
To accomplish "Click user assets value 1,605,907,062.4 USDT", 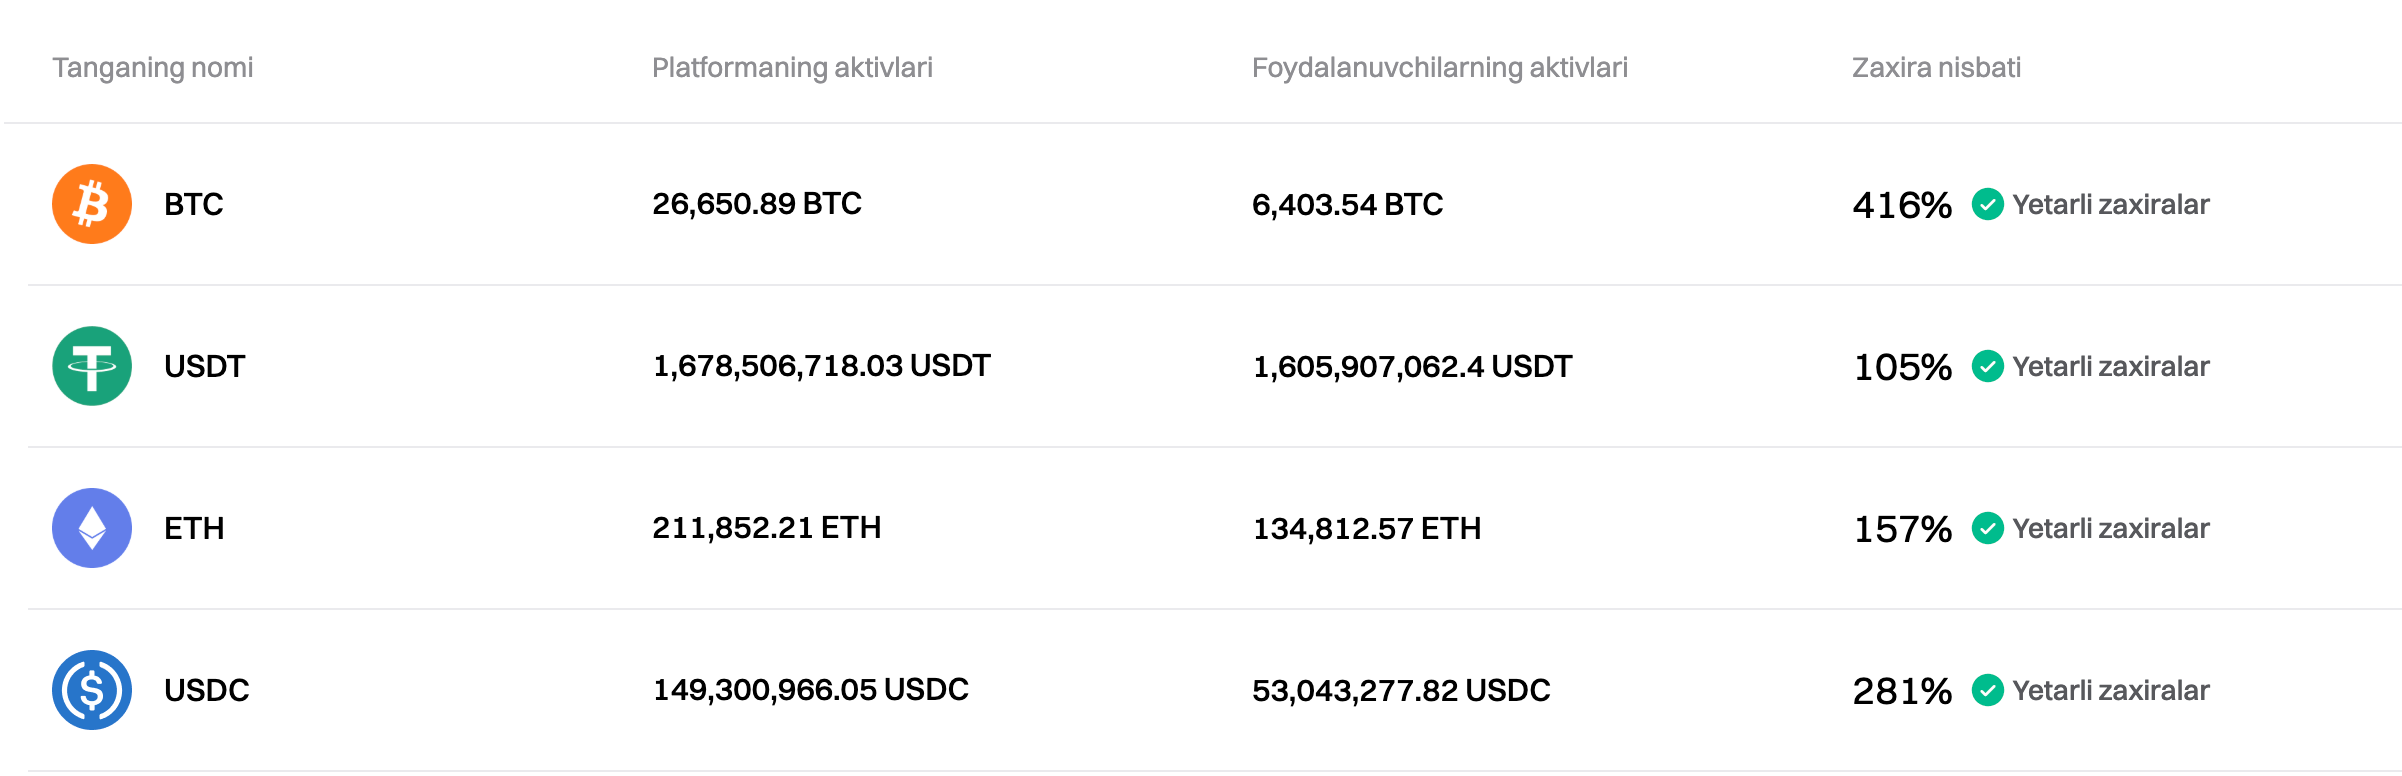I will 1412,367.
